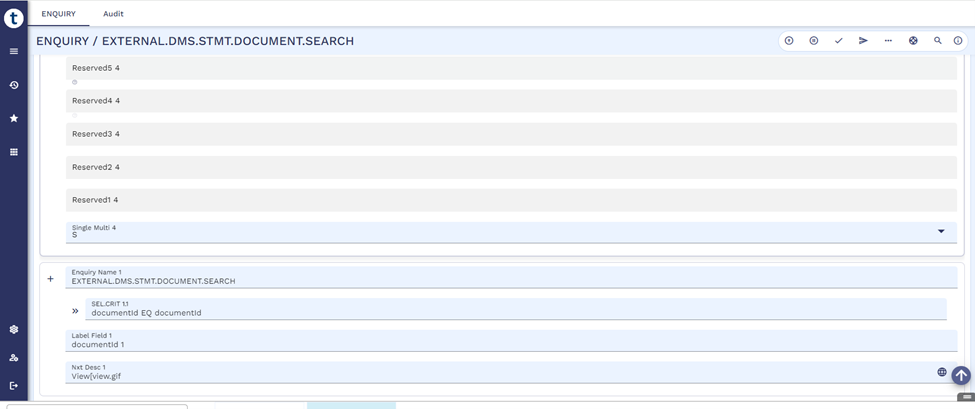
Task: Click the SEL.CRIT 1.1 input field
Action: pyautogui.click(x=515, y=309)
